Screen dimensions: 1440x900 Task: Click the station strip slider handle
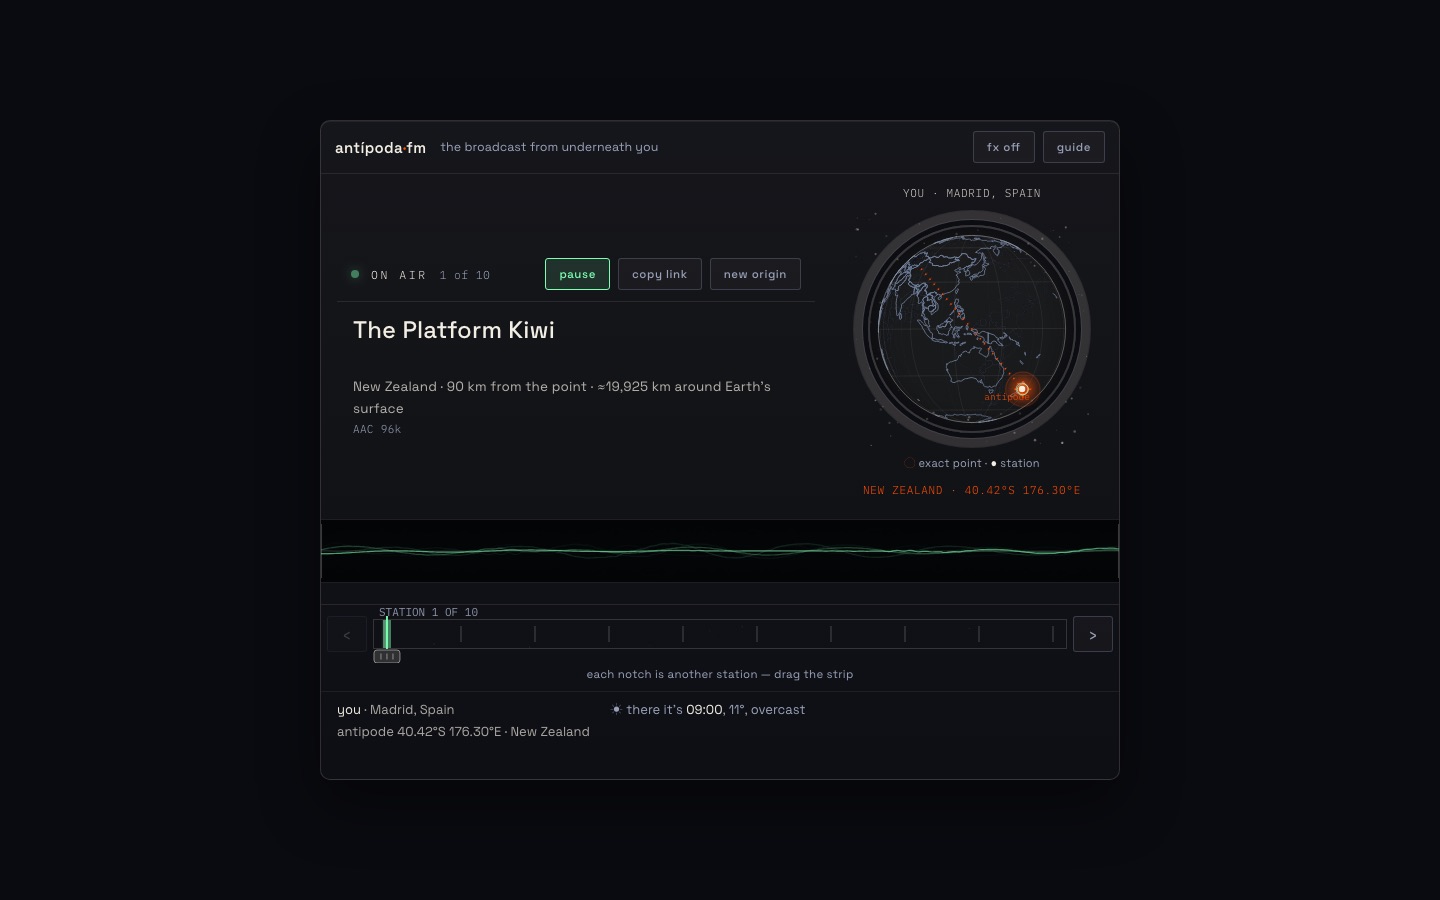coord(387,656)
